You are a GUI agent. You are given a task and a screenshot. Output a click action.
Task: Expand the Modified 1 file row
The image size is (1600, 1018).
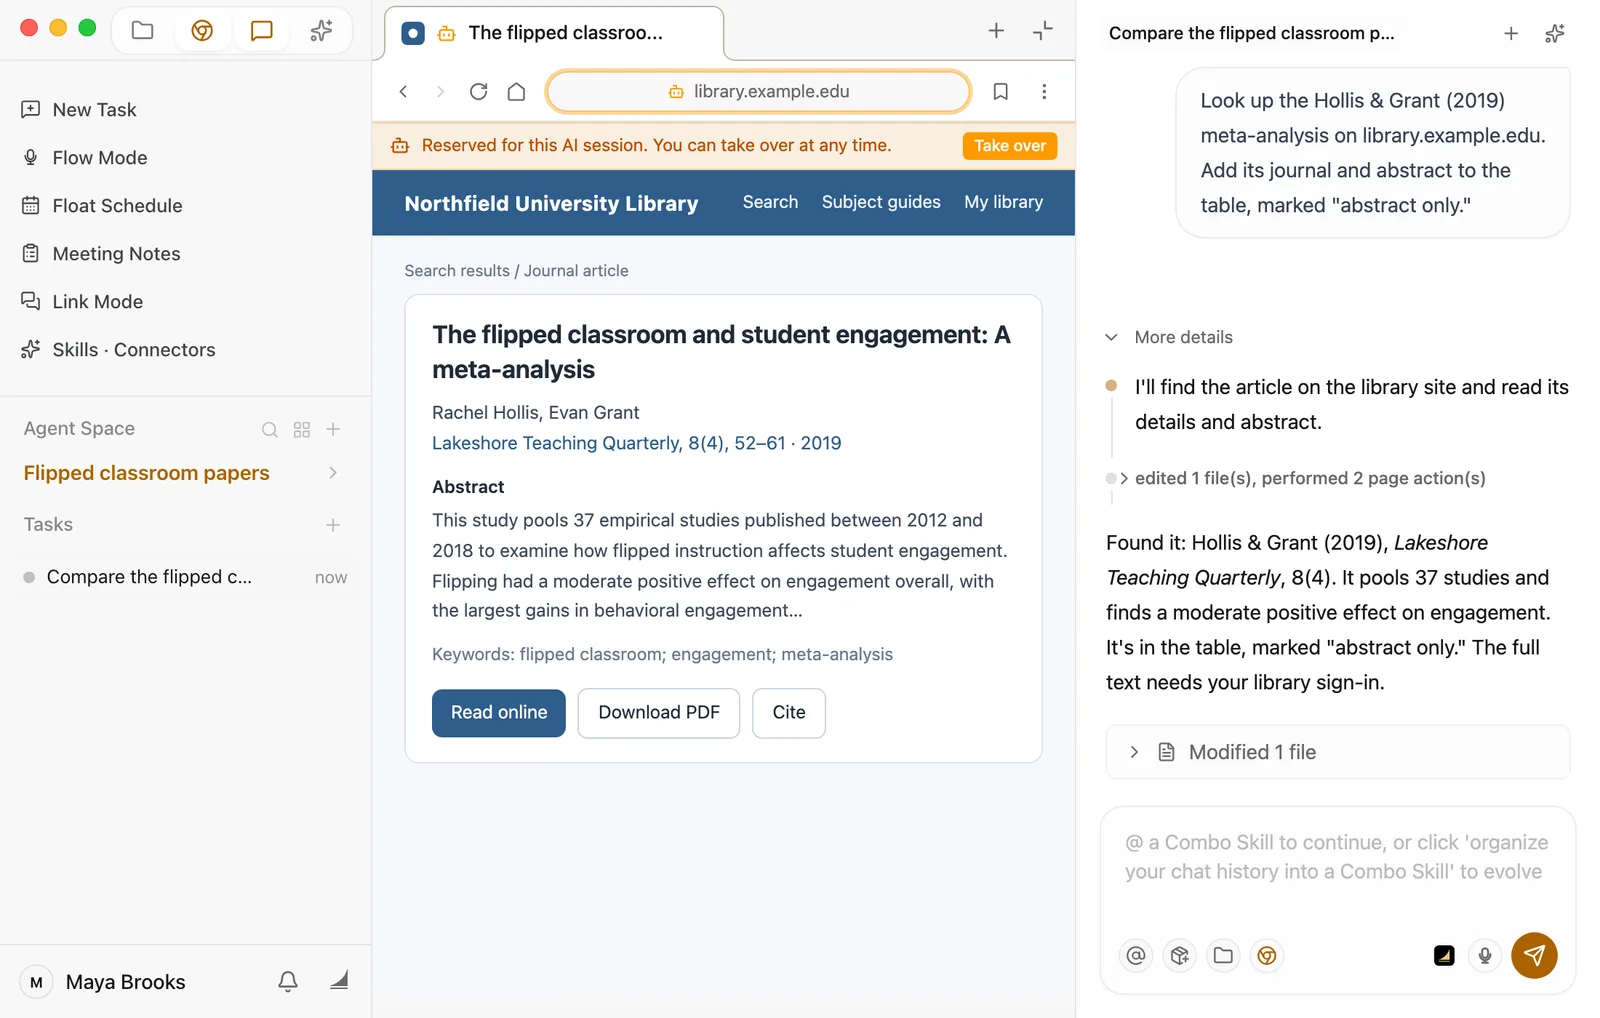[x=1337, y=752]
